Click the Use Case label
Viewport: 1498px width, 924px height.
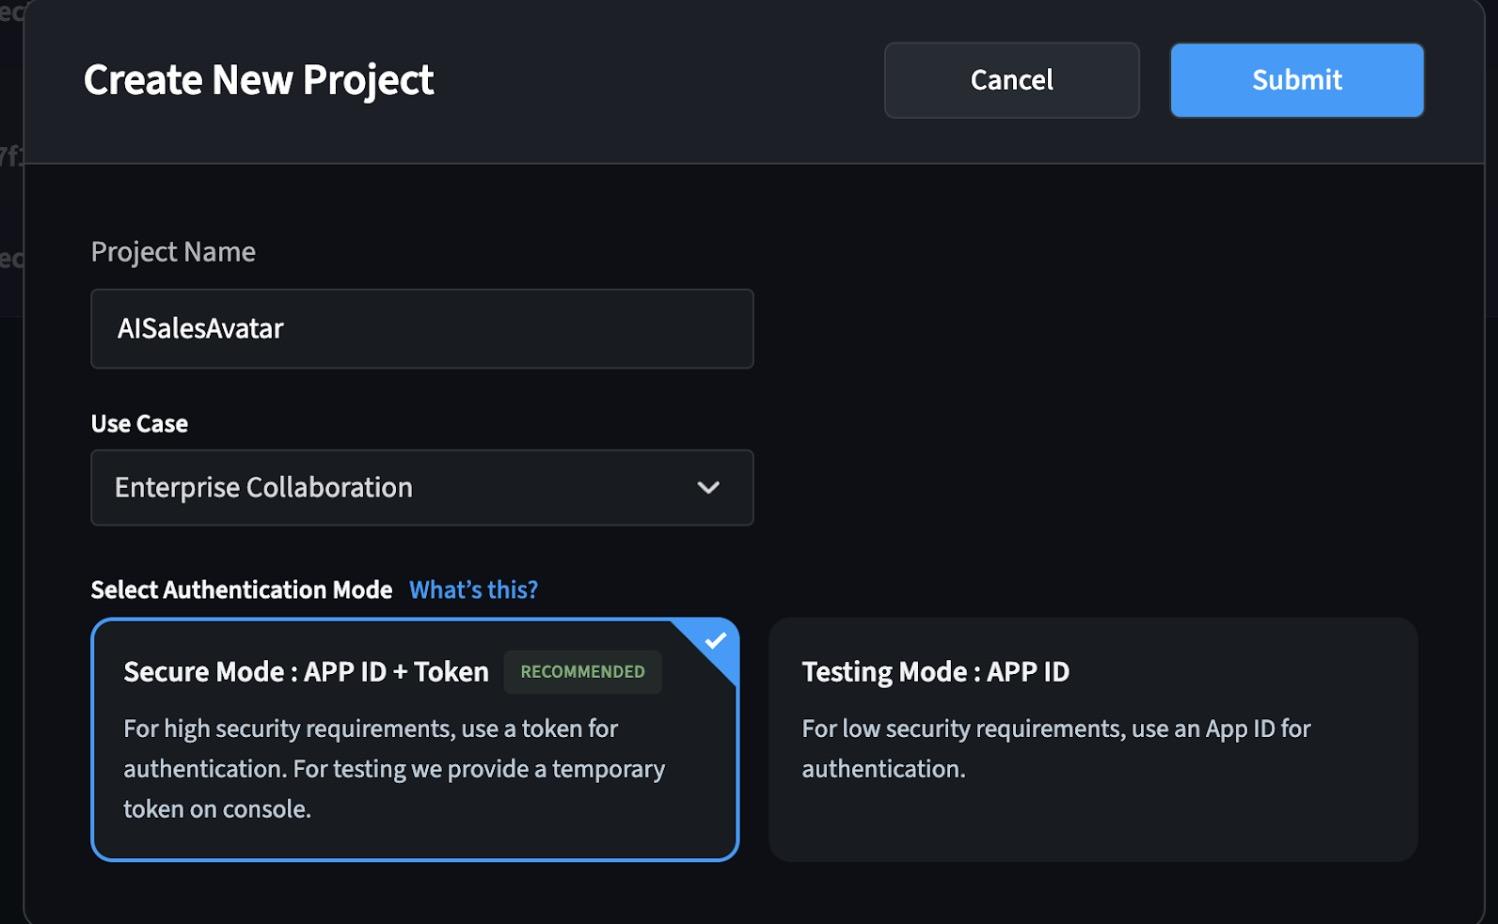coord(139,424)
